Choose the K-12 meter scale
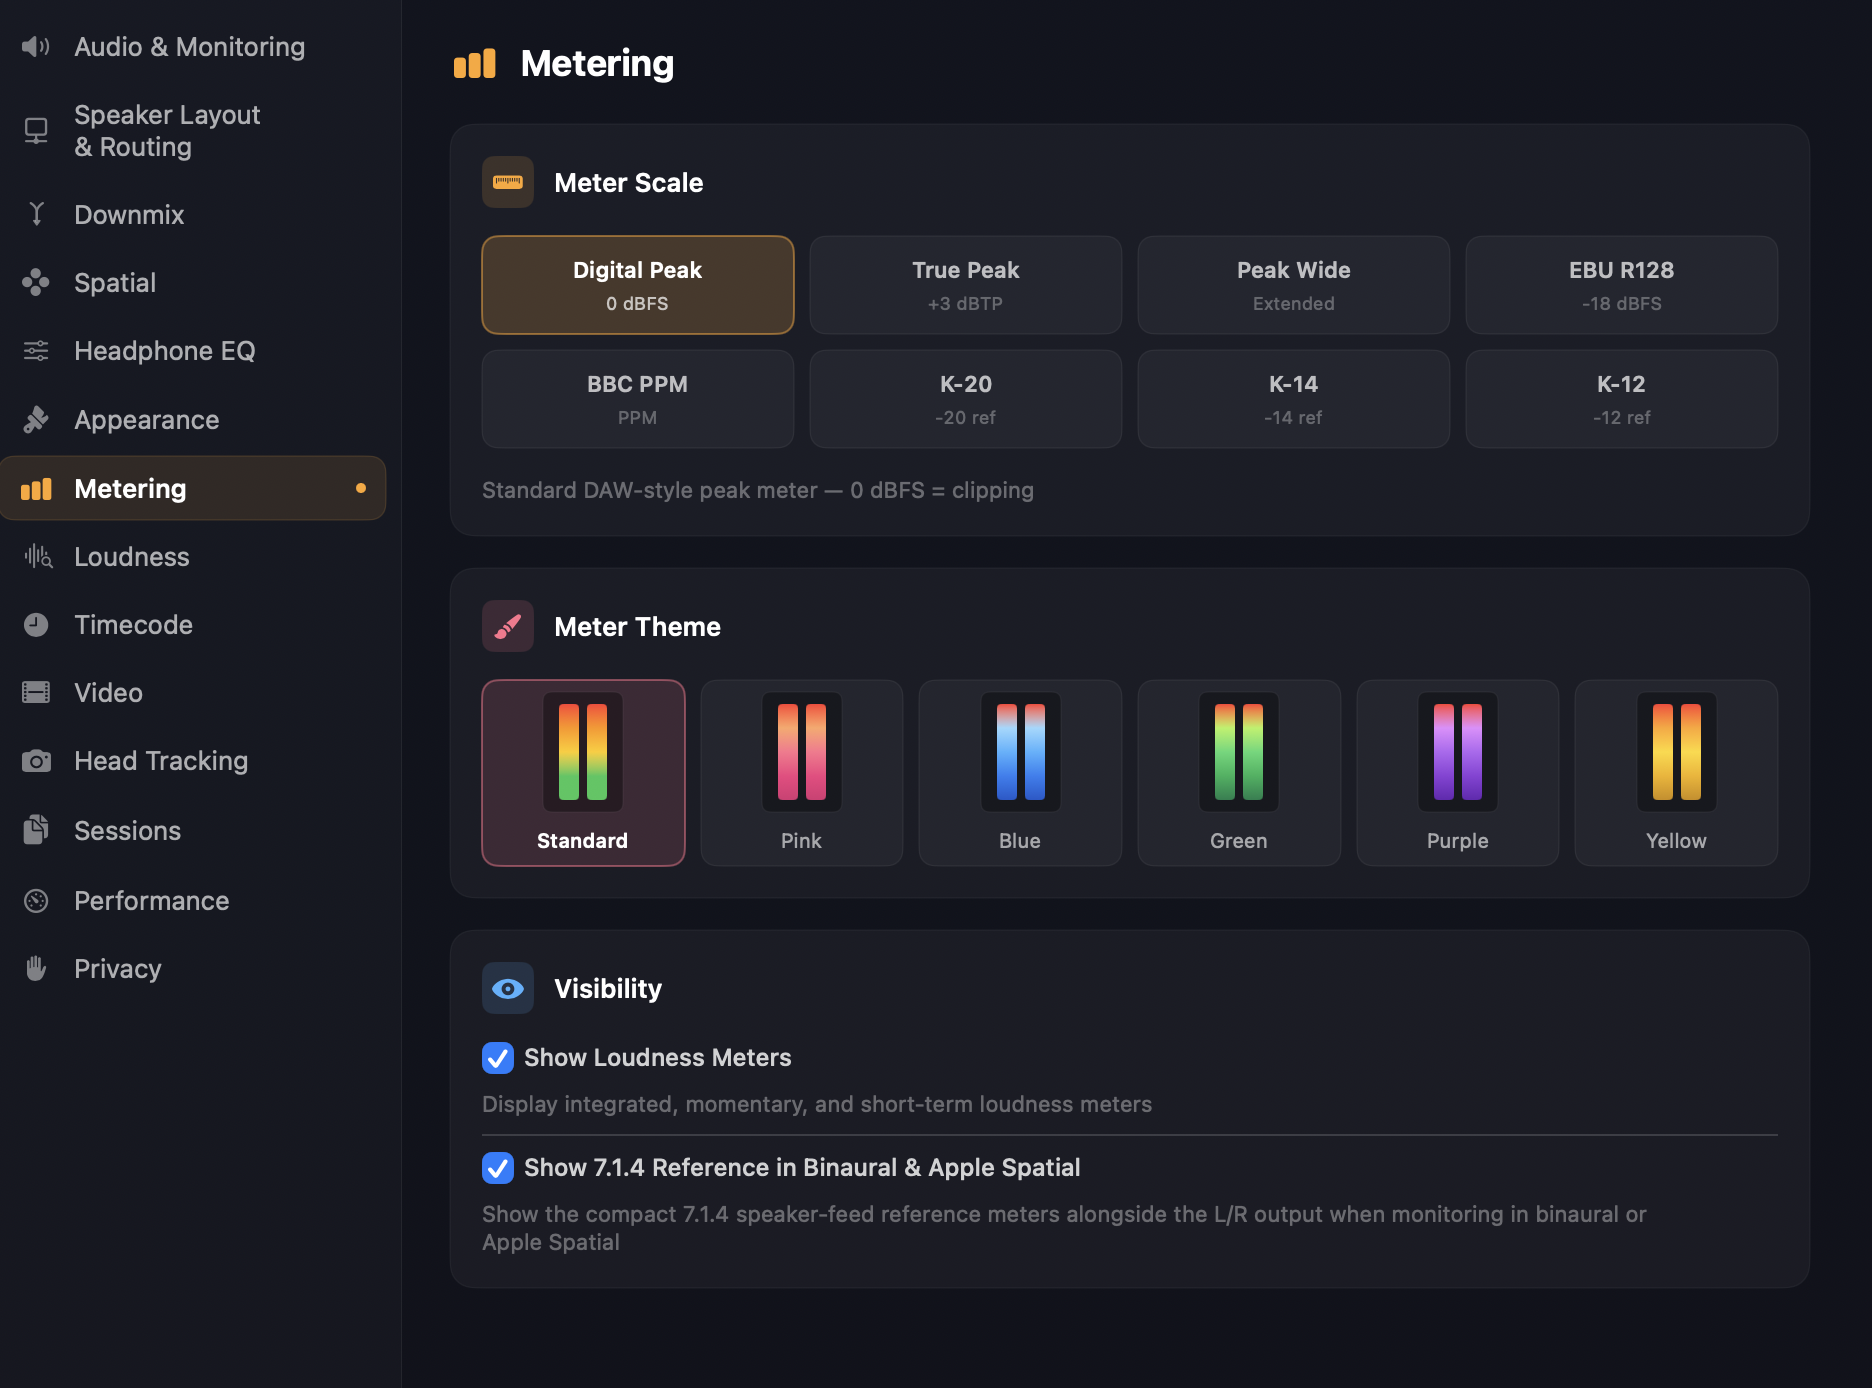 (x=1622, y=399)
